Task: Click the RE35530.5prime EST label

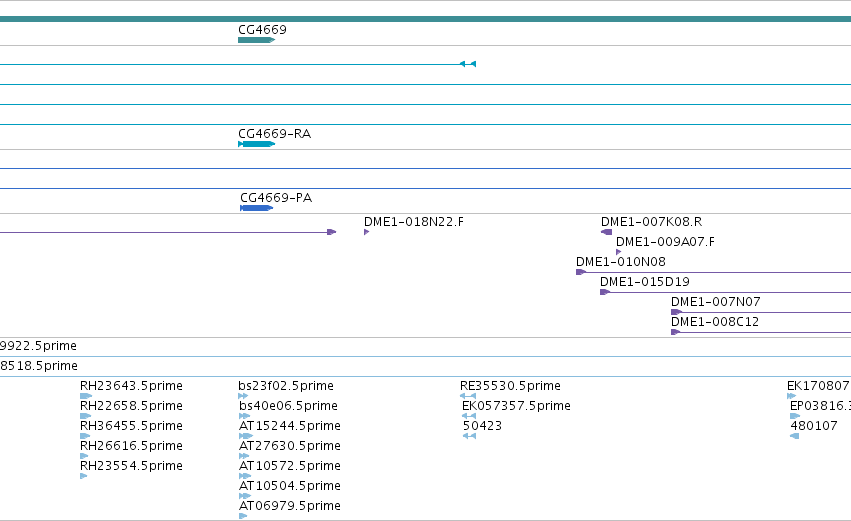Action: click(x=510, y=386)
